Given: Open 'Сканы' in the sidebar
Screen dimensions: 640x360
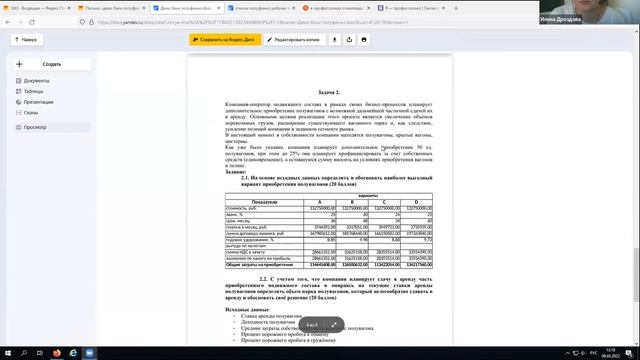Looking at the screenshot, I should click(31, 113).
